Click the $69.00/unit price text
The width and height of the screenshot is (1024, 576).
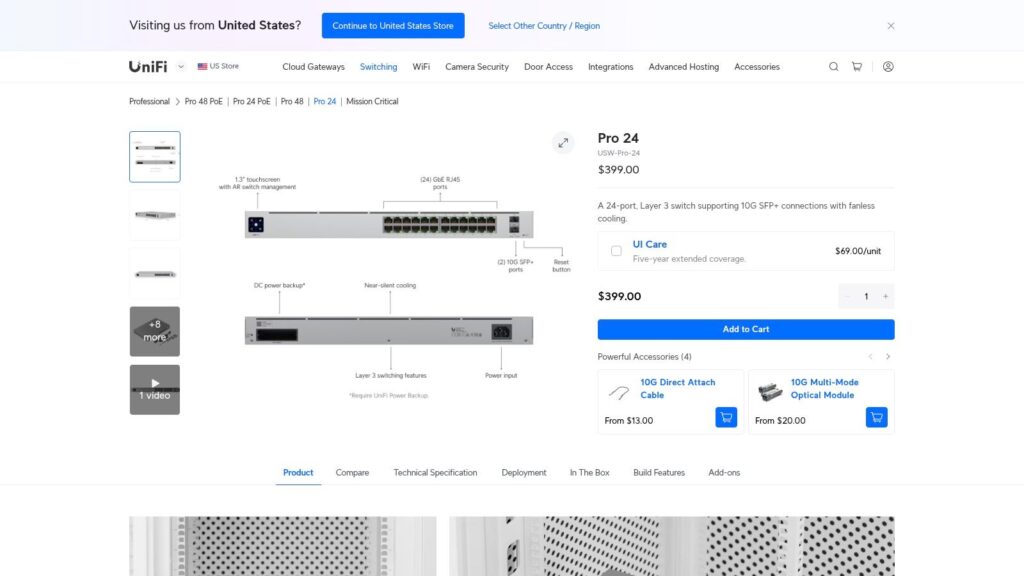pyautogui.click(x=858, y=251)
